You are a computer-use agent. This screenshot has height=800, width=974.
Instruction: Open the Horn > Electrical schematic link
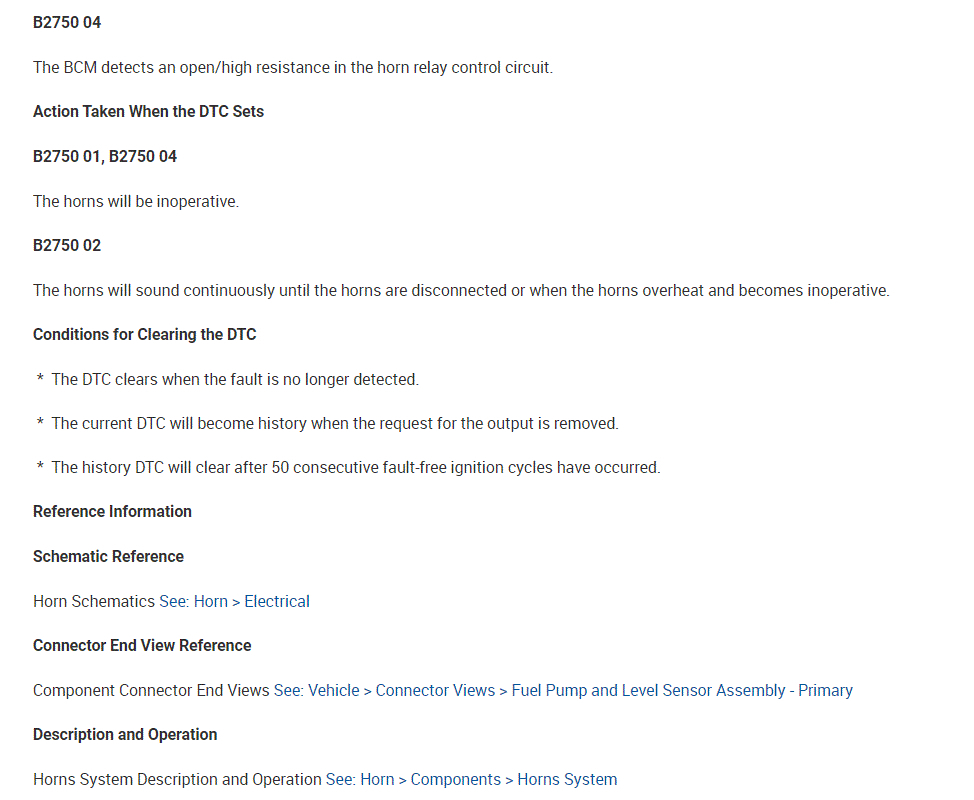234,601
